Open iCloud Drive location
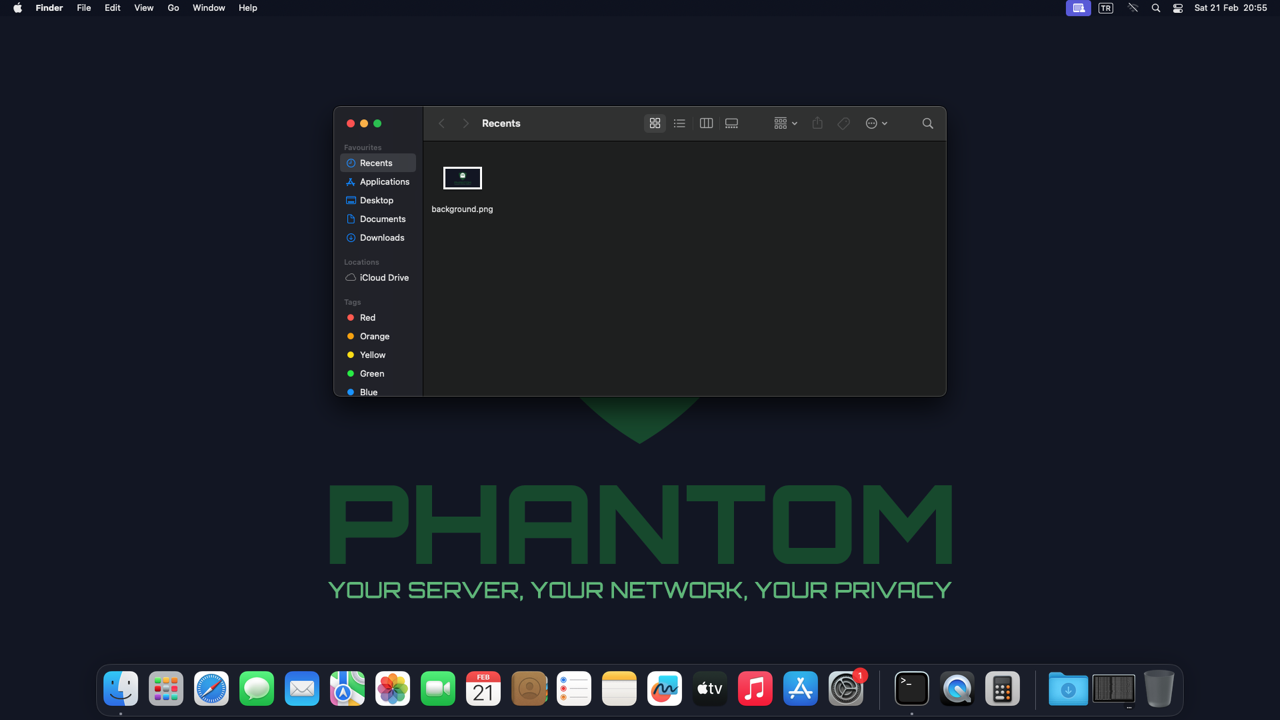This screenshot has height=720, width=1280. click(x=383, y=278)
